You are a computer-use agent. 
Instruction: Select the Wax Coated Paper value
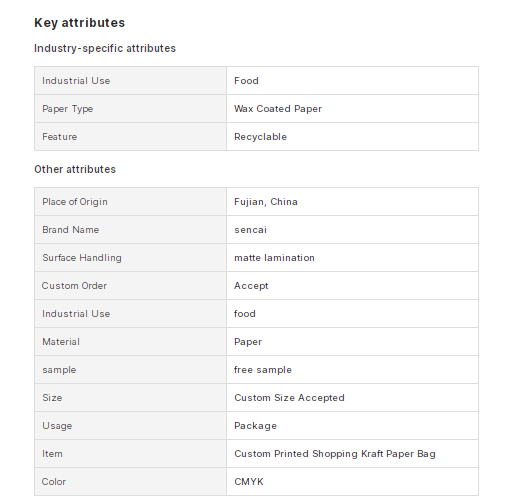click(x=278, y=109)
